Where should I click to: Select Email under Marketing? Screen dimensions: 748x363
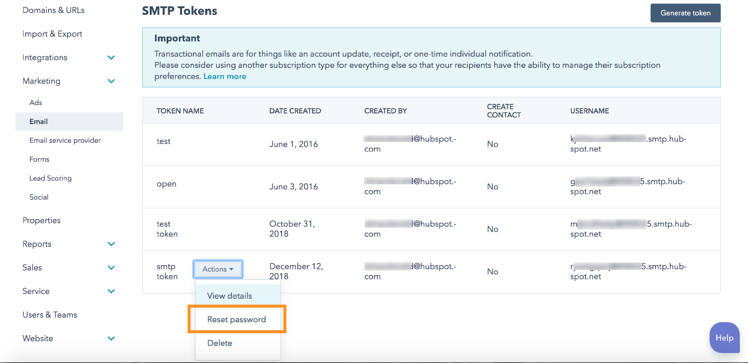pyautogui.click(x=69, y=122)
